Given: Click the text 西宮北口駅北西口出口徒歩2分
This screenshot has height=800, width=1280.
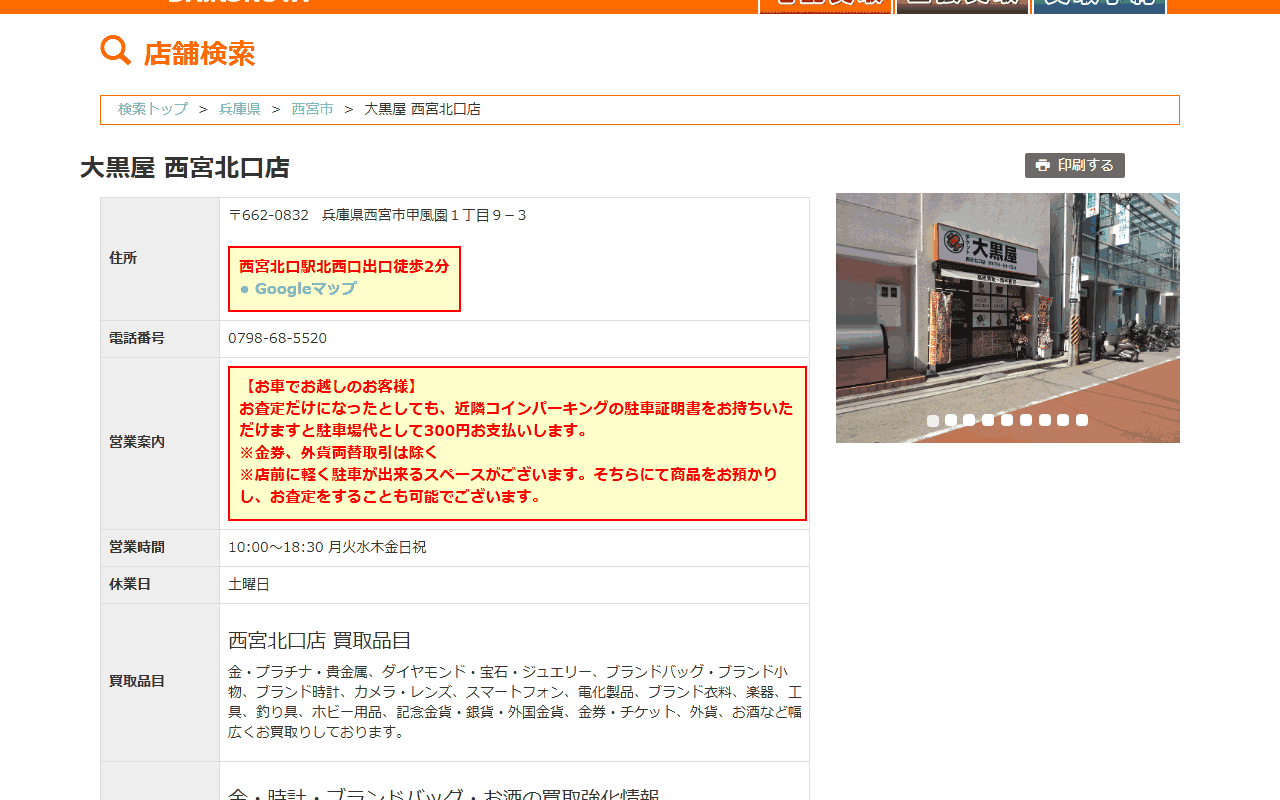Looking at the screenshot, I should 344,266.
